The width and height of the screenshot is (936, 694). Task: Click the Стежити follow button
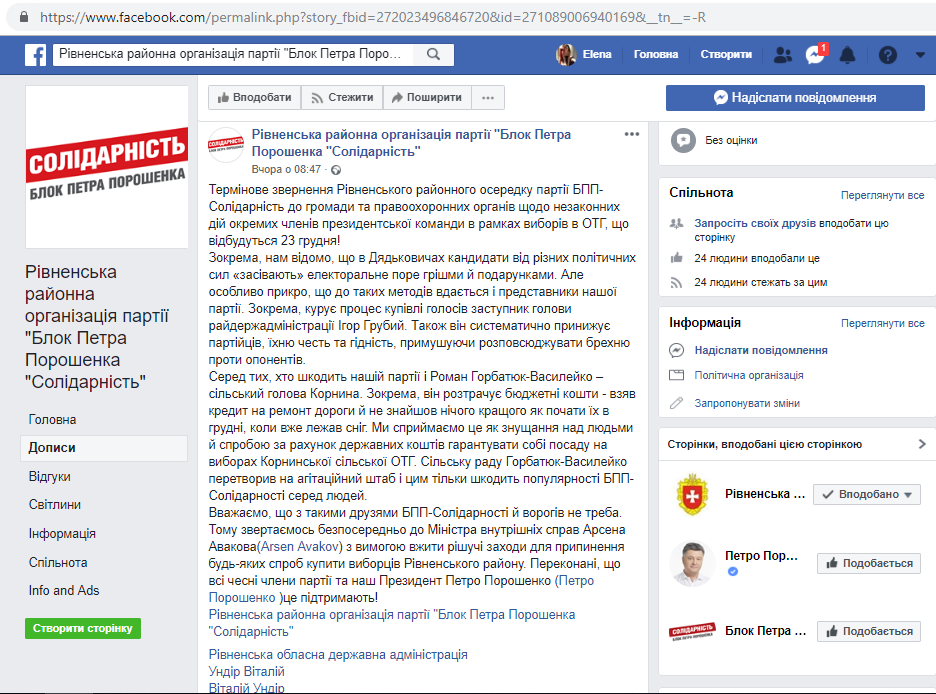pos(342,97)
